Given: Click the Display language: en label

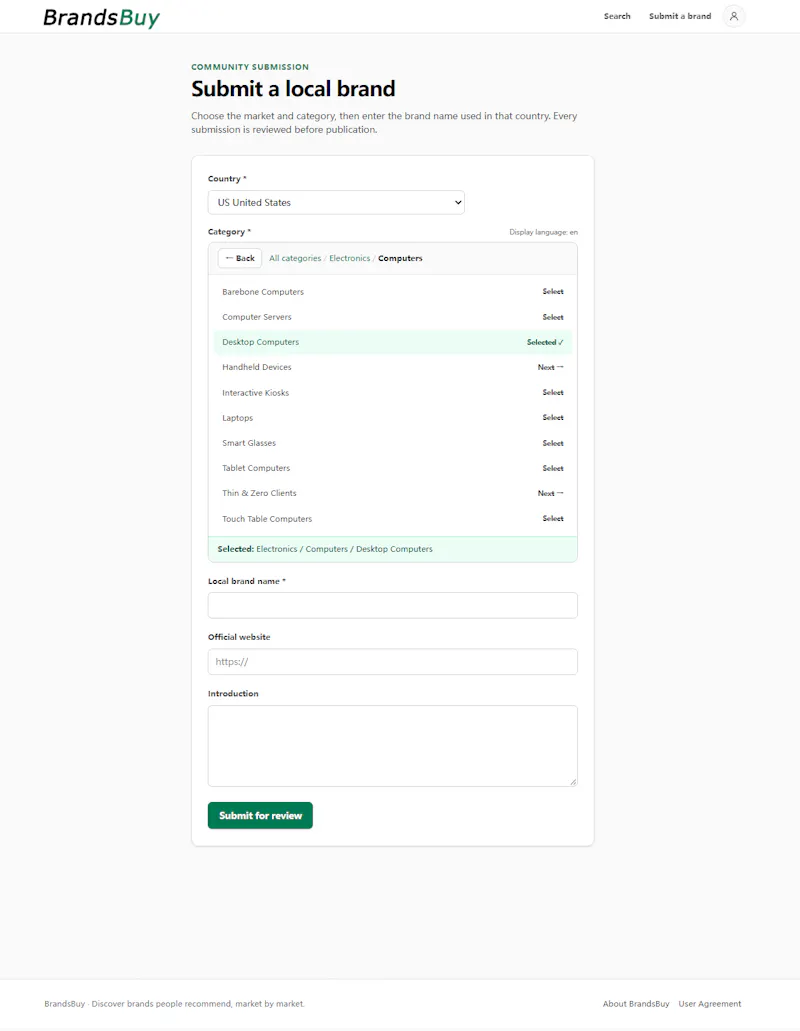Looking at the screenshot, I should pos(543,232).
